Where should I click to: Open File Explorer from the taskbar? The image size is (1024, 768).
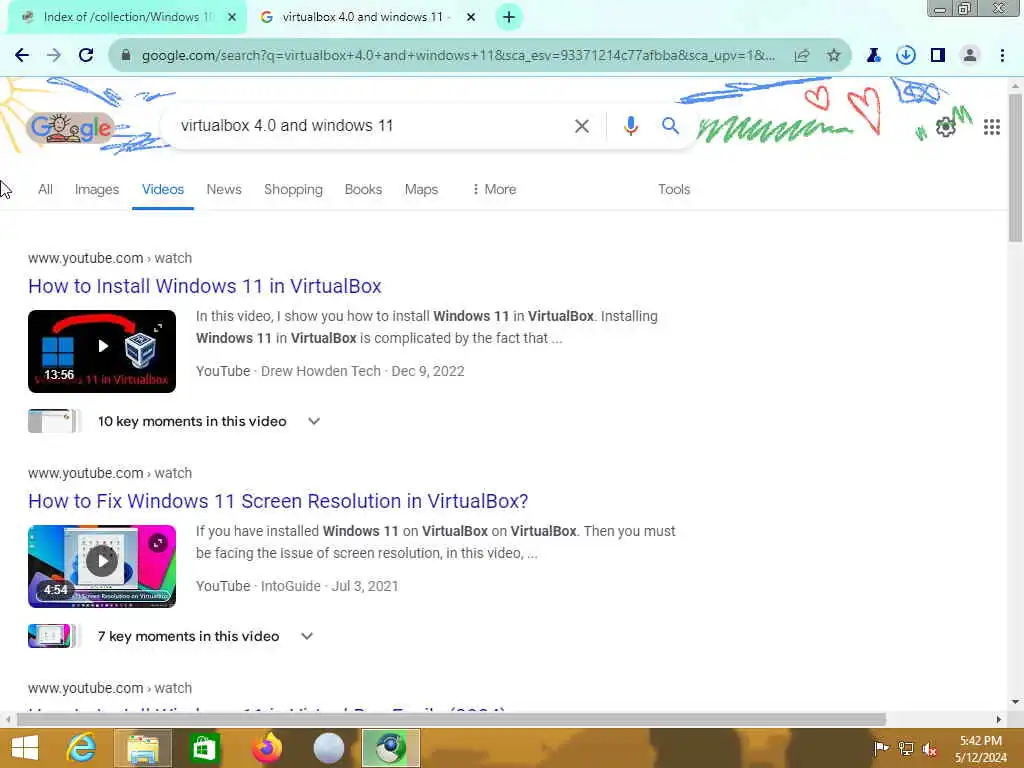tap(143, 748)
